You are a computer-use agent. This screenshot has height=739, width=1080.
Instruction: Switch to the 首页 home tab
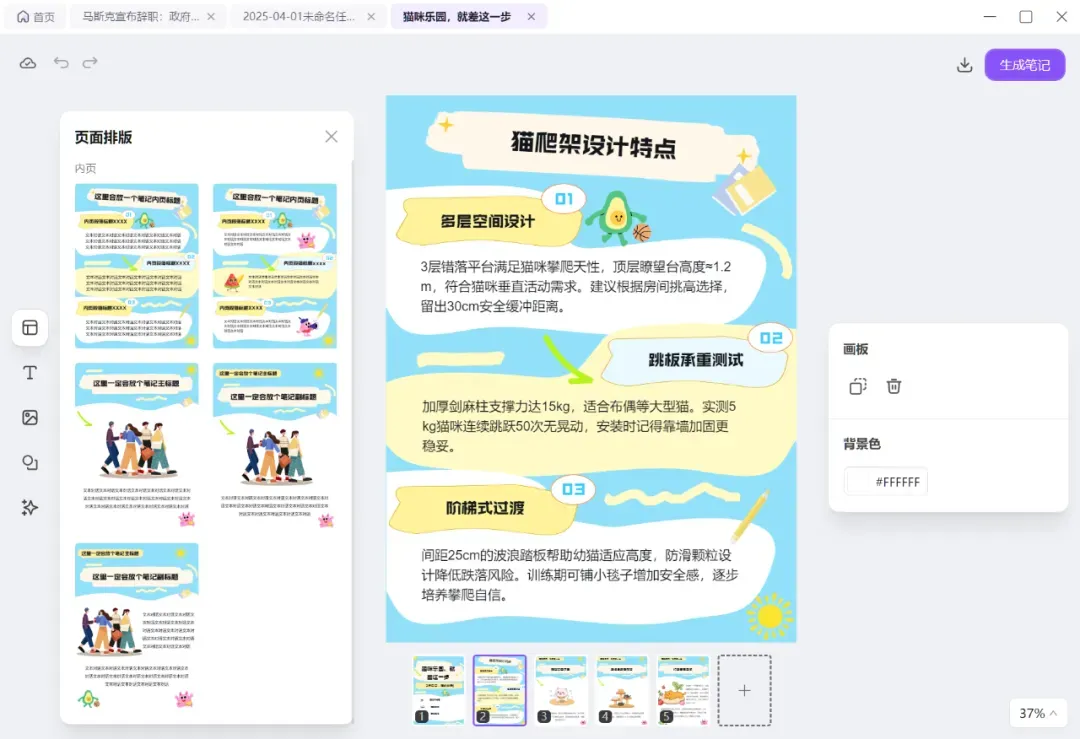(36, 17)
